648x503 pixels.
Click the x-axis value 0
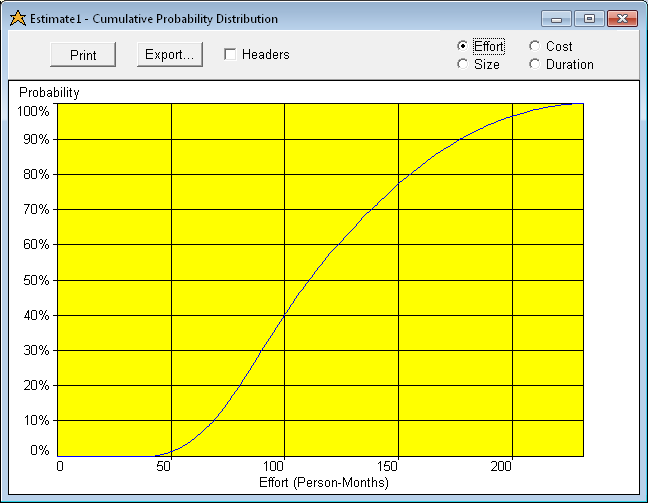point(60,466)
